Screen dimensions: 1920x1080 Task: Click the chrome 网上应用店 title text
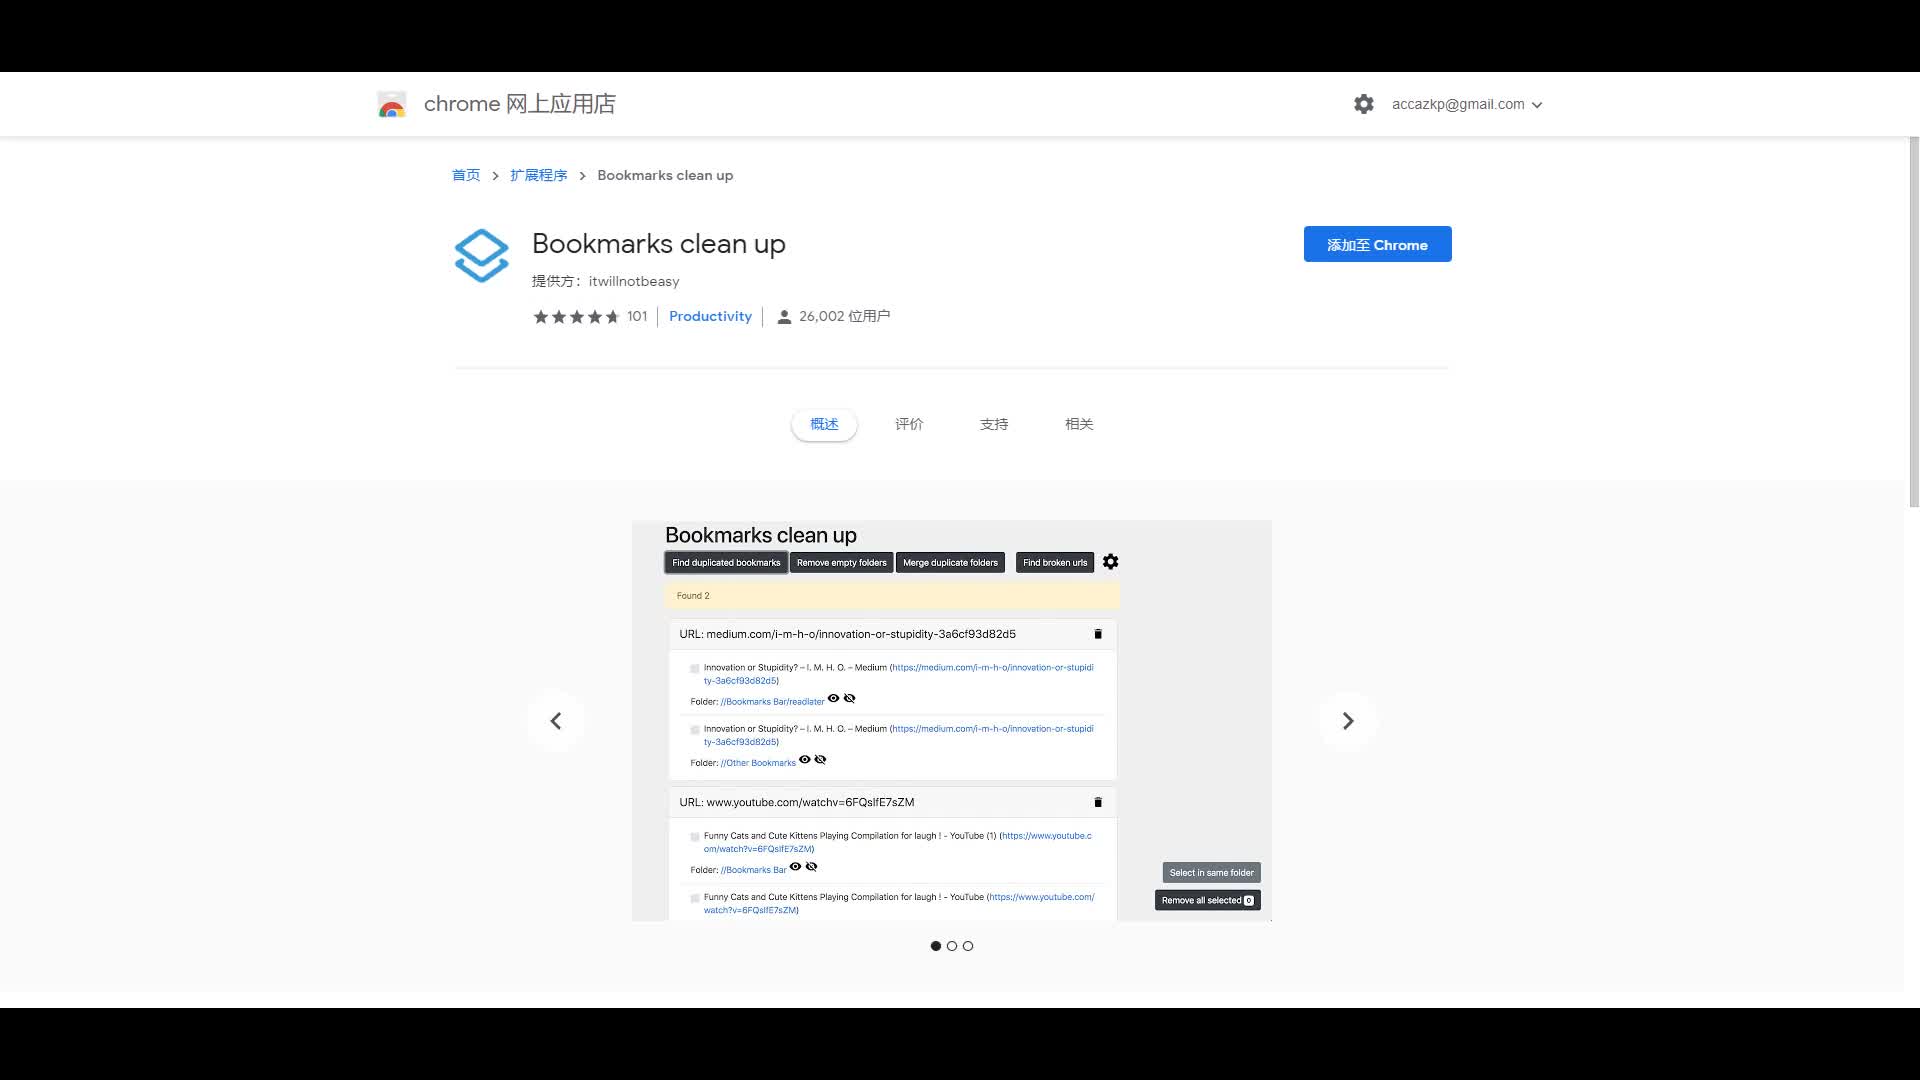pos(519,104)
